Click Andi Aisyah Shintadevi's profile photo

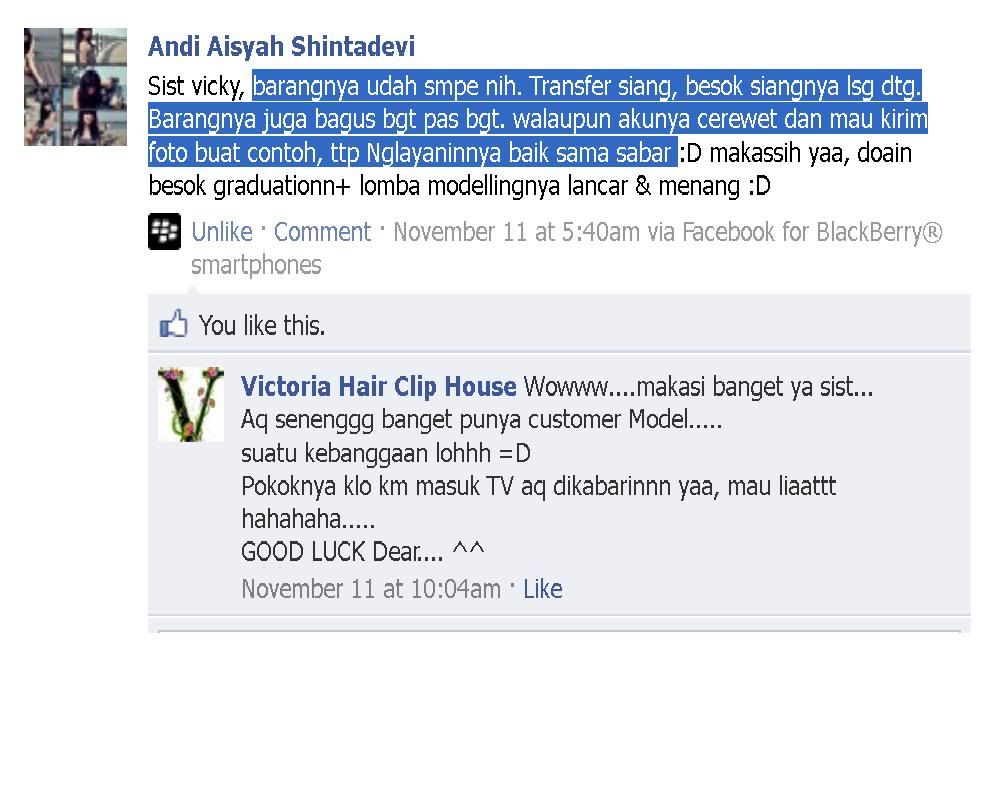[x=75, y=87]
